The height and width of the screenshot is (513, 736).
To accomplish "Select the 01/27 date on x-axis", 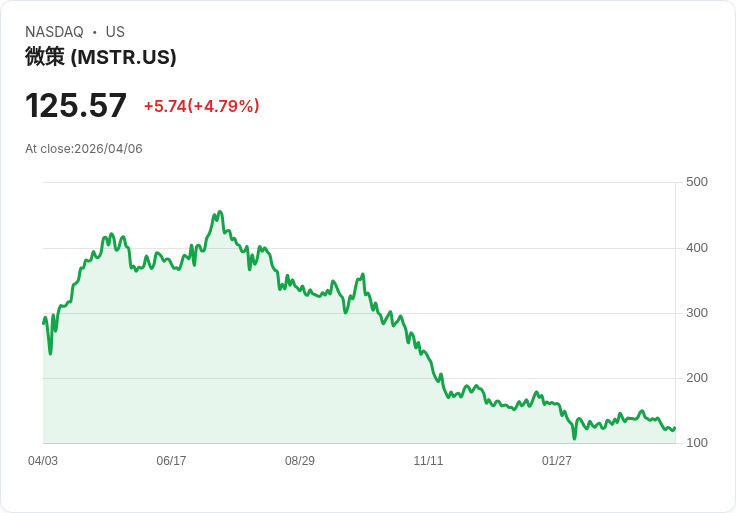I will [x=557, y=461].
